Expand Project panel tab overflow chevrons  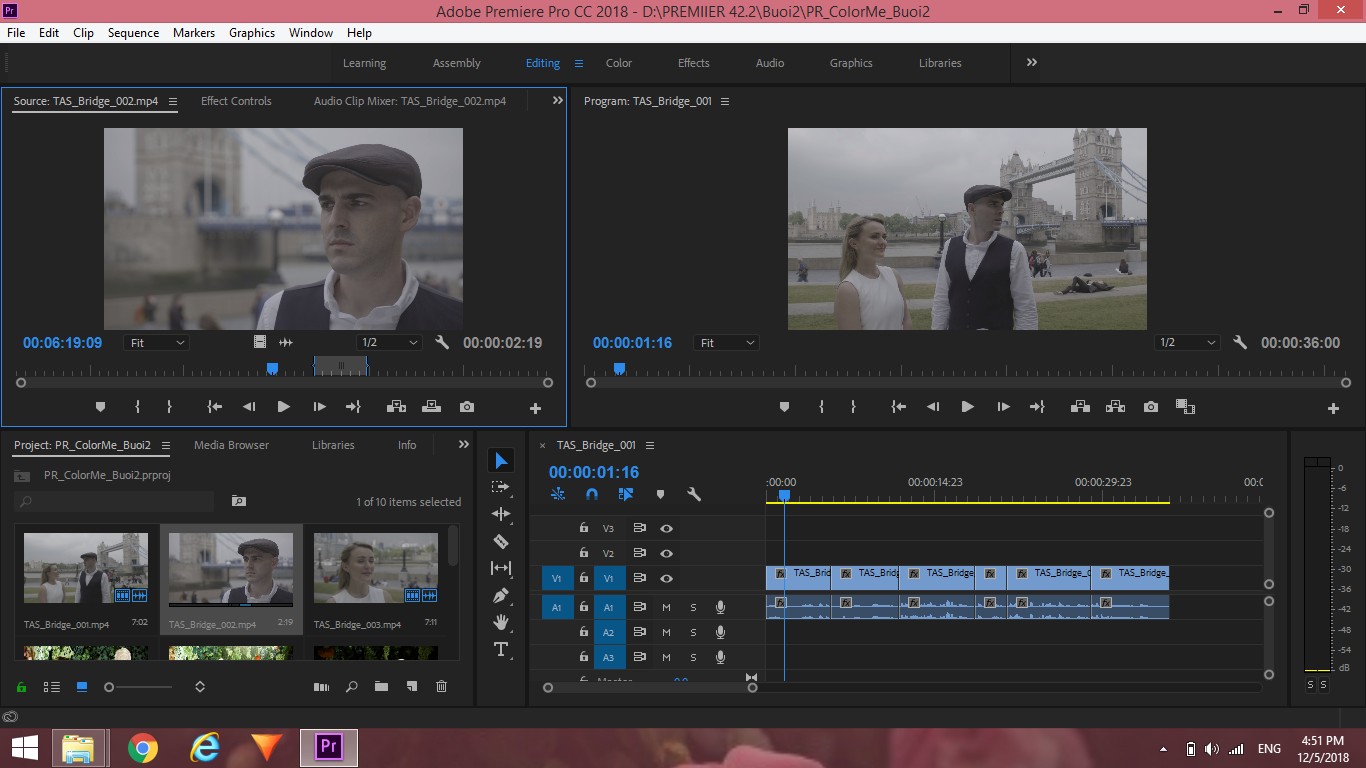pyautogui.click(x=464, y=445)
